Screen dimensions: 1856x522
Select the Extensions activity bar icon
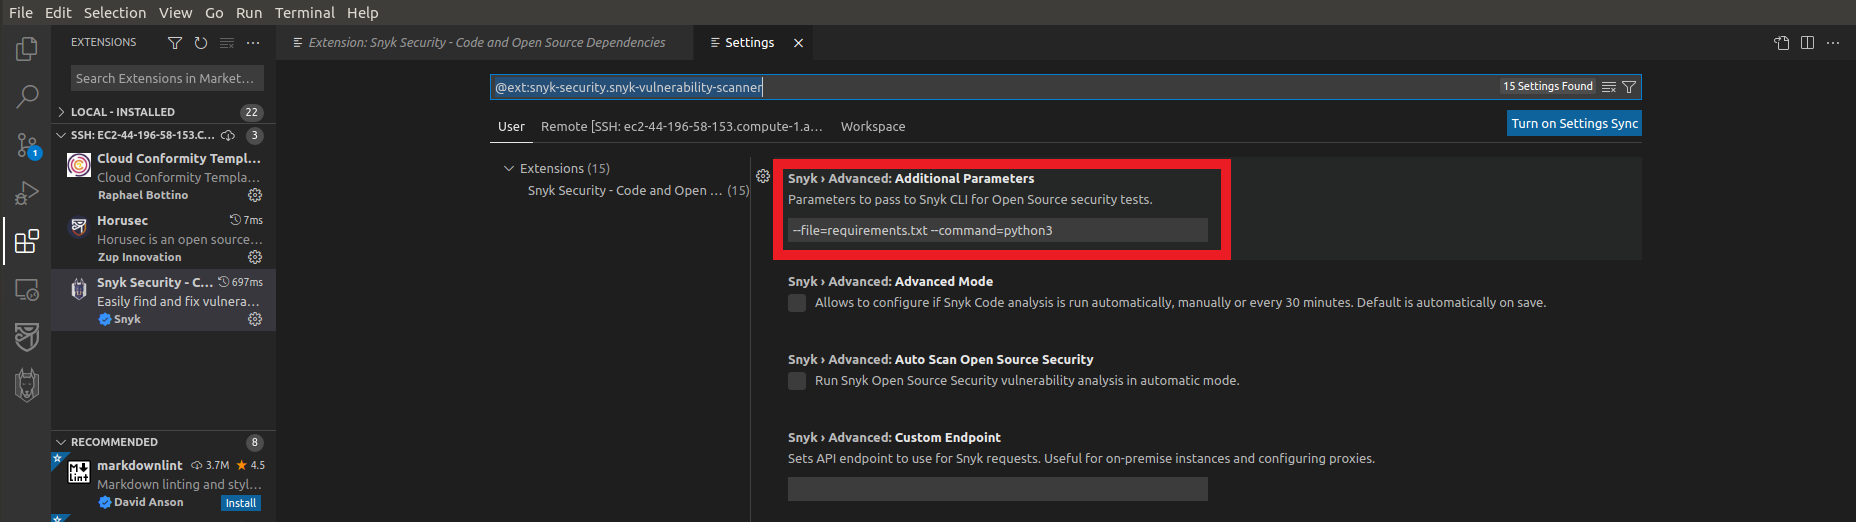[x=27, y=241]
